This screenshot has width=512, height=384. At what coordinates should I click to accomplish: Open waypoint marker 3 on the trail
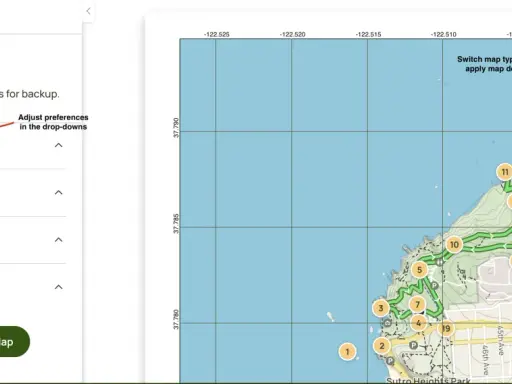tap(381, 308)
